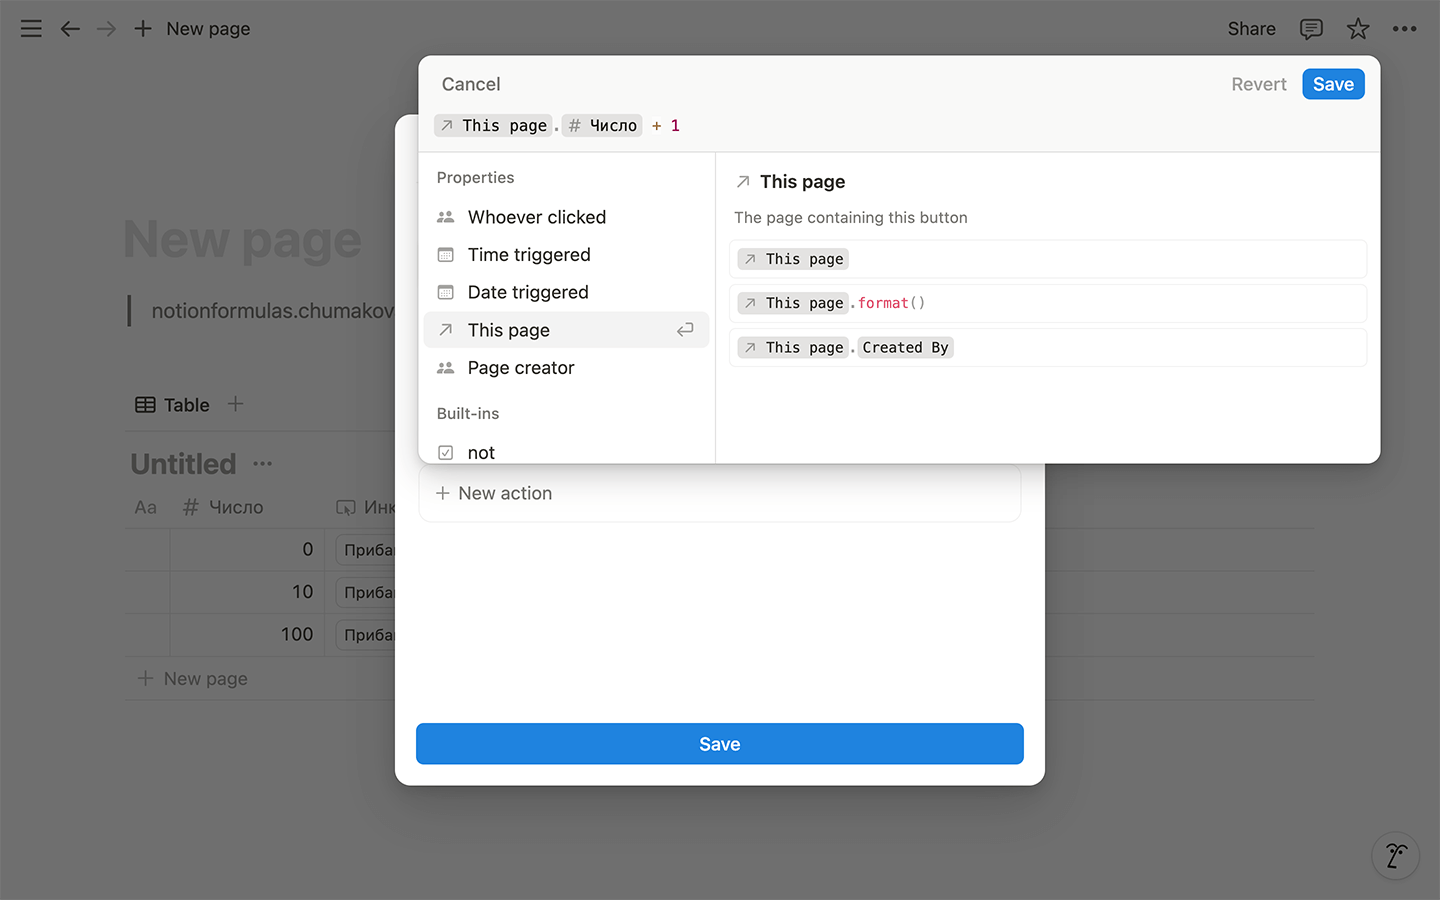Viewport: 1440px width, 900px height.
Task: Click the button in the row with 100
Action: click(366, 635)
